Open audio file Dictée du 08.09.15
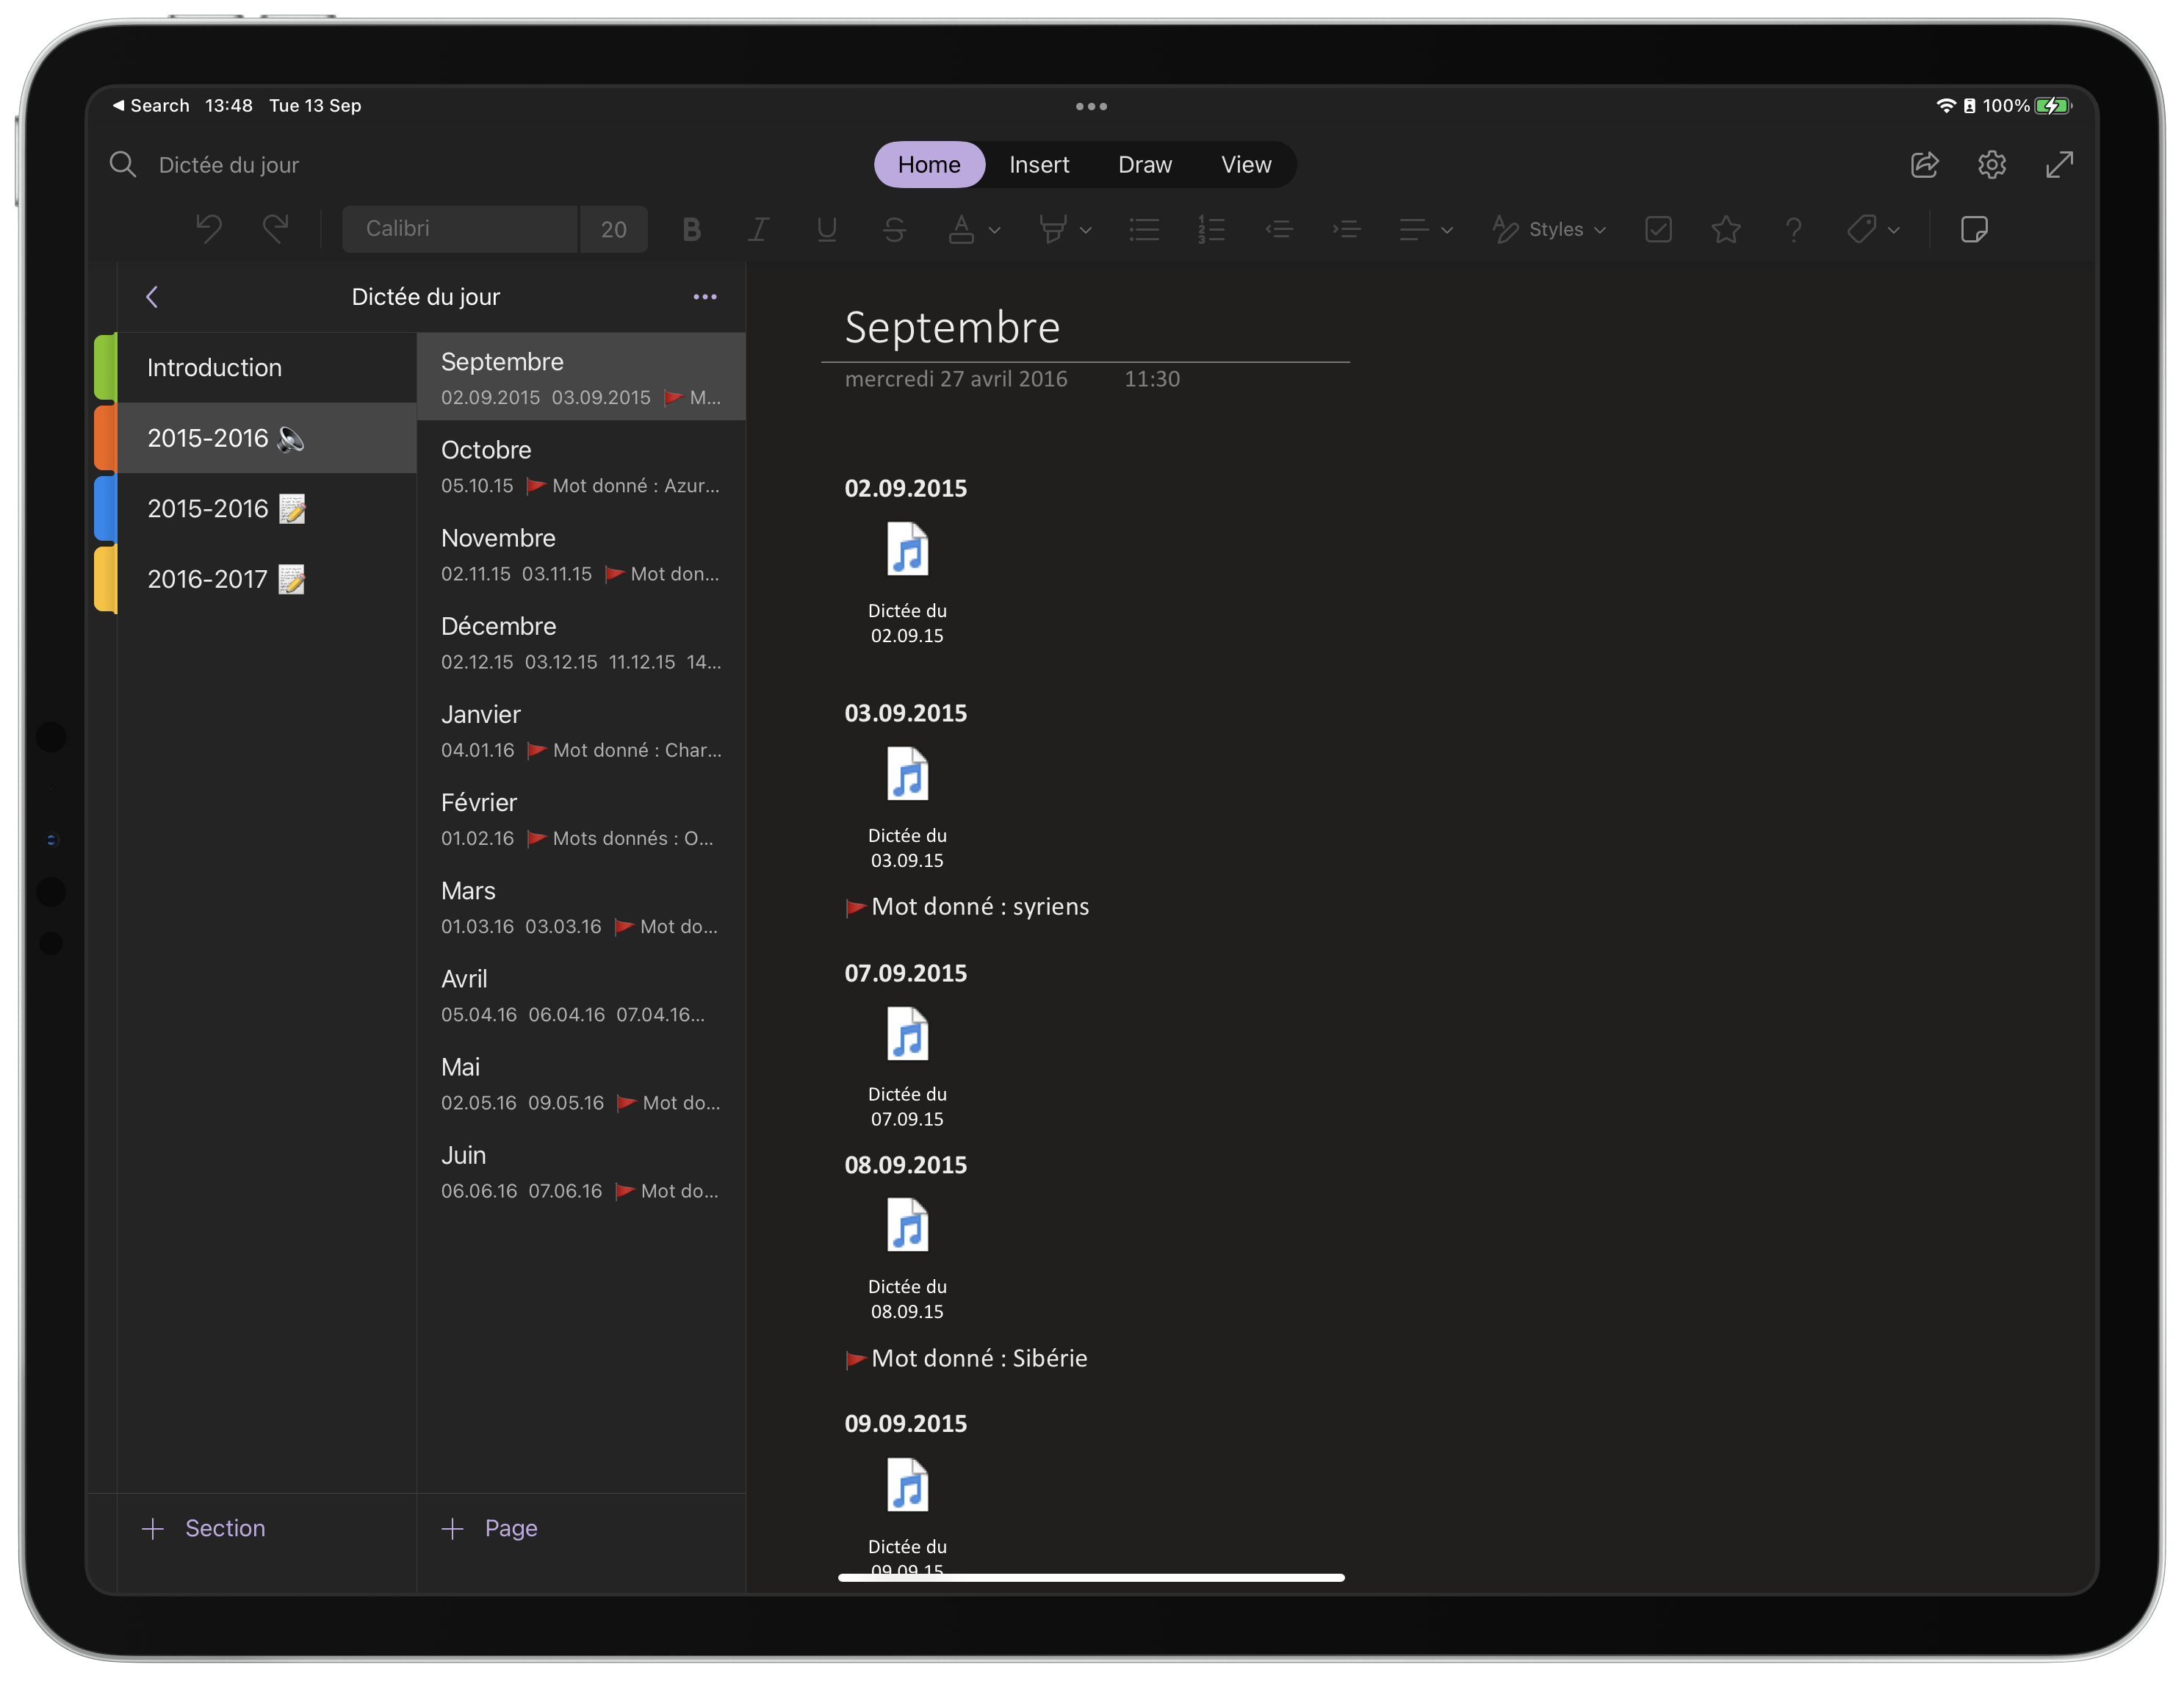Image resolution: width=2184 pixels, height=1681 pixels. tap(907, 1260)
